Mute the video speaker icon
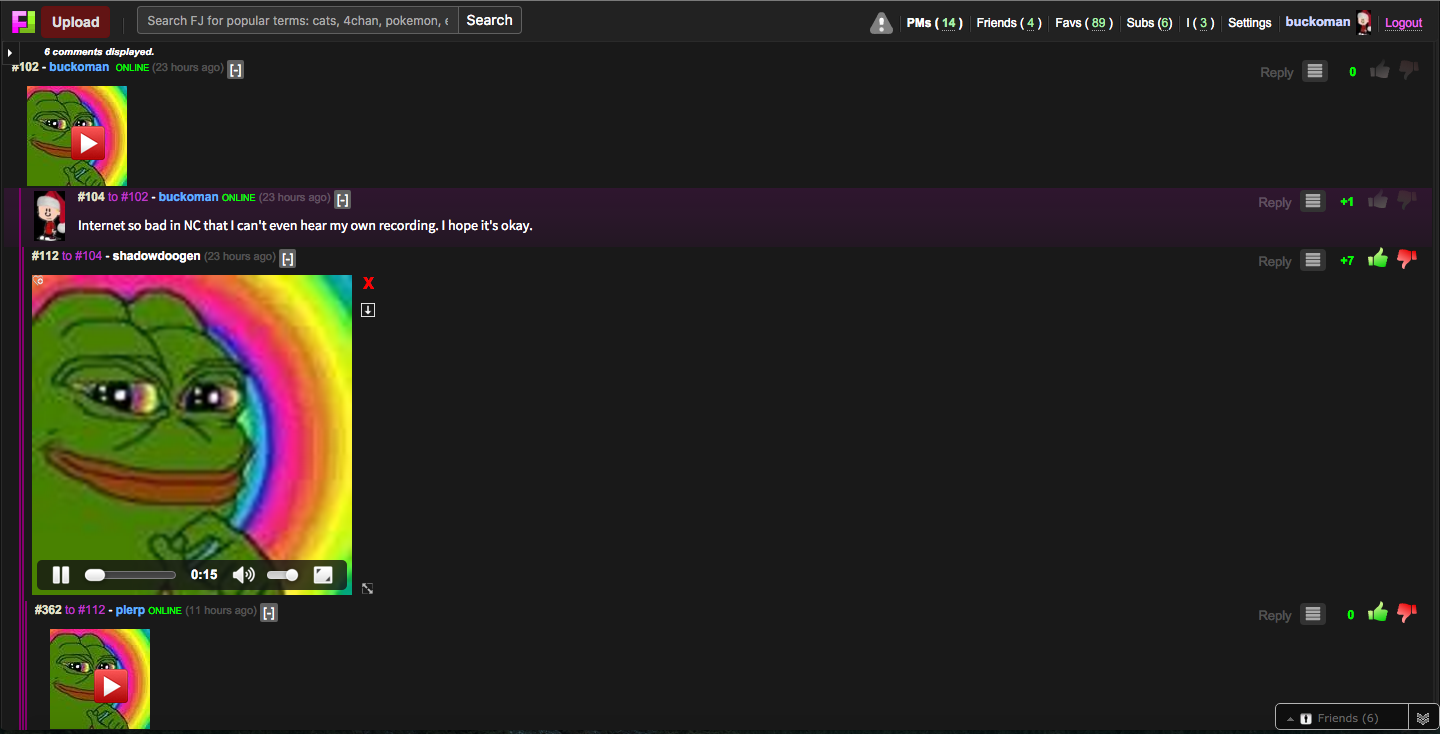The image size is (1440, 734). (x=243, y=575)
